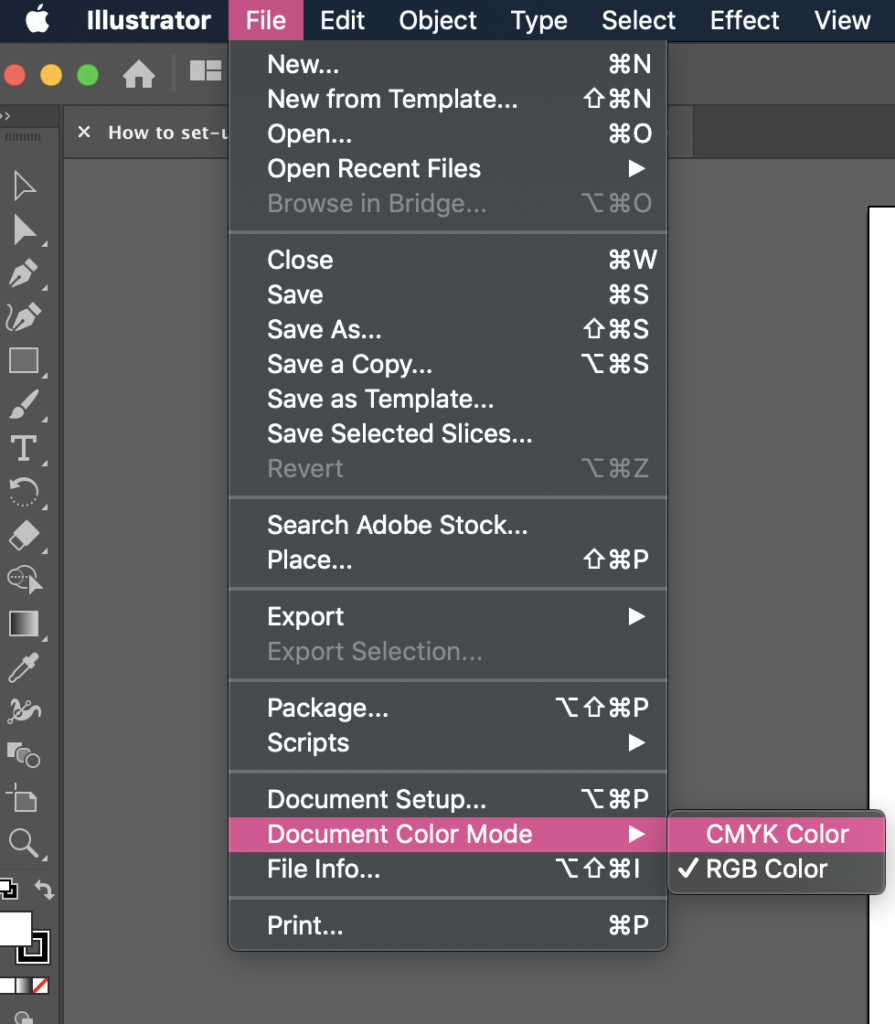Open the Open Recent Files submenu
Viewport: 895px width, 1024px height.
373,169
